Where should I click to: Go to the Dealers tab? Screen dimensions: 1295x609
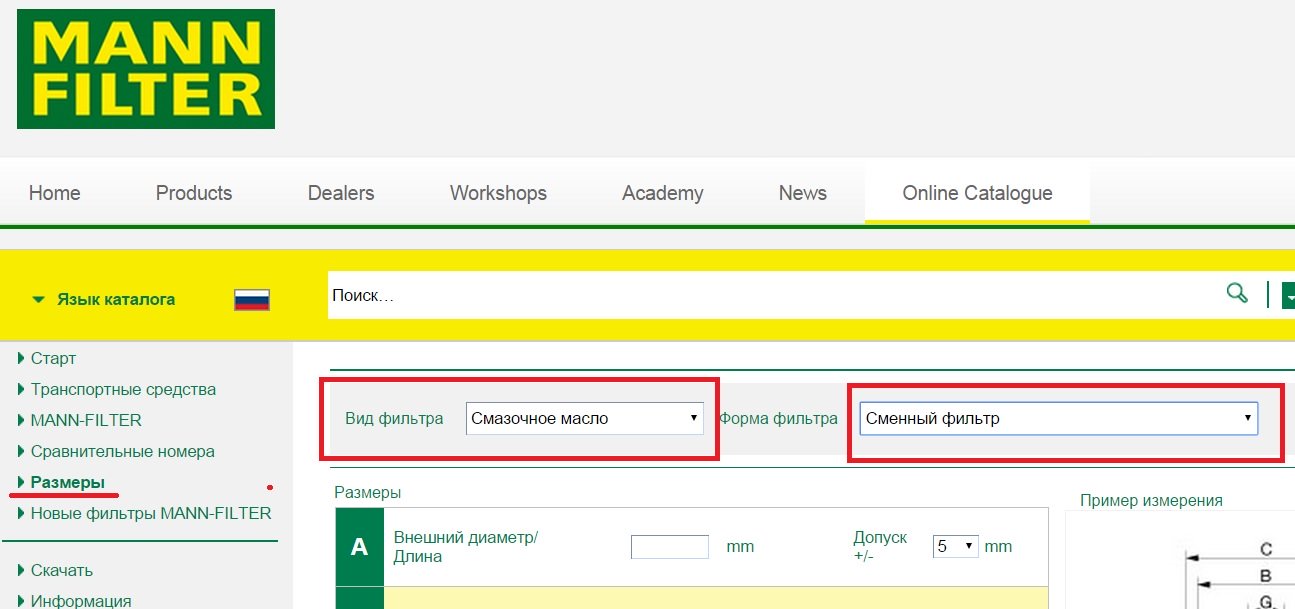[x=341, y=193]
